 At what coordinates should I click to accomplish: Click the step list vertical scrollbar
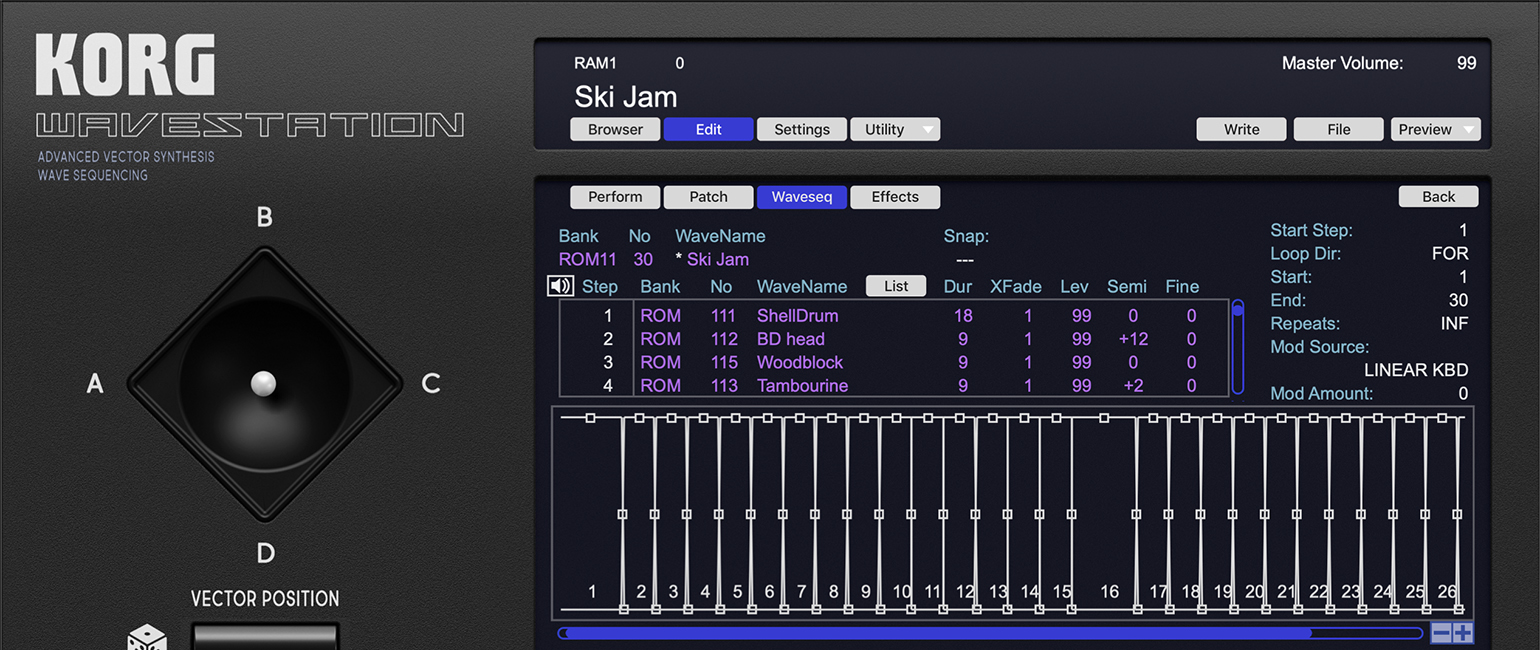[x=1238, y=347]
